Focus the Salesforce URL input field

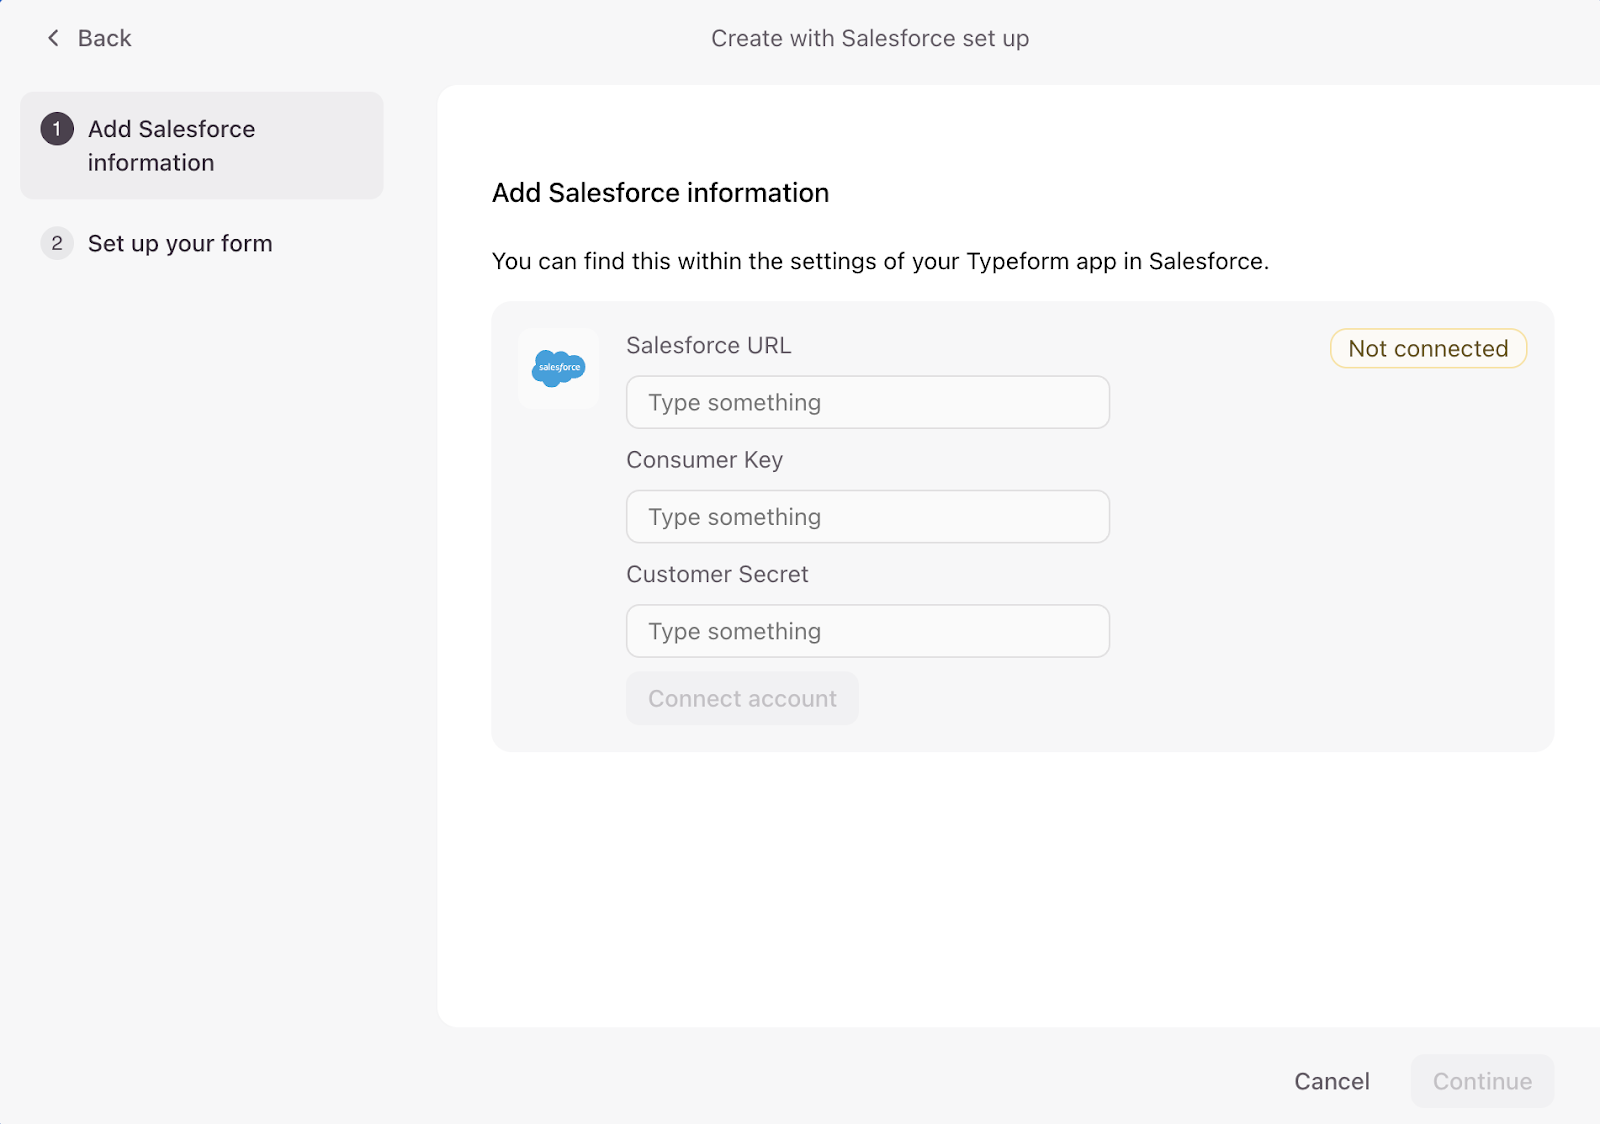click(x=867, y=402)
